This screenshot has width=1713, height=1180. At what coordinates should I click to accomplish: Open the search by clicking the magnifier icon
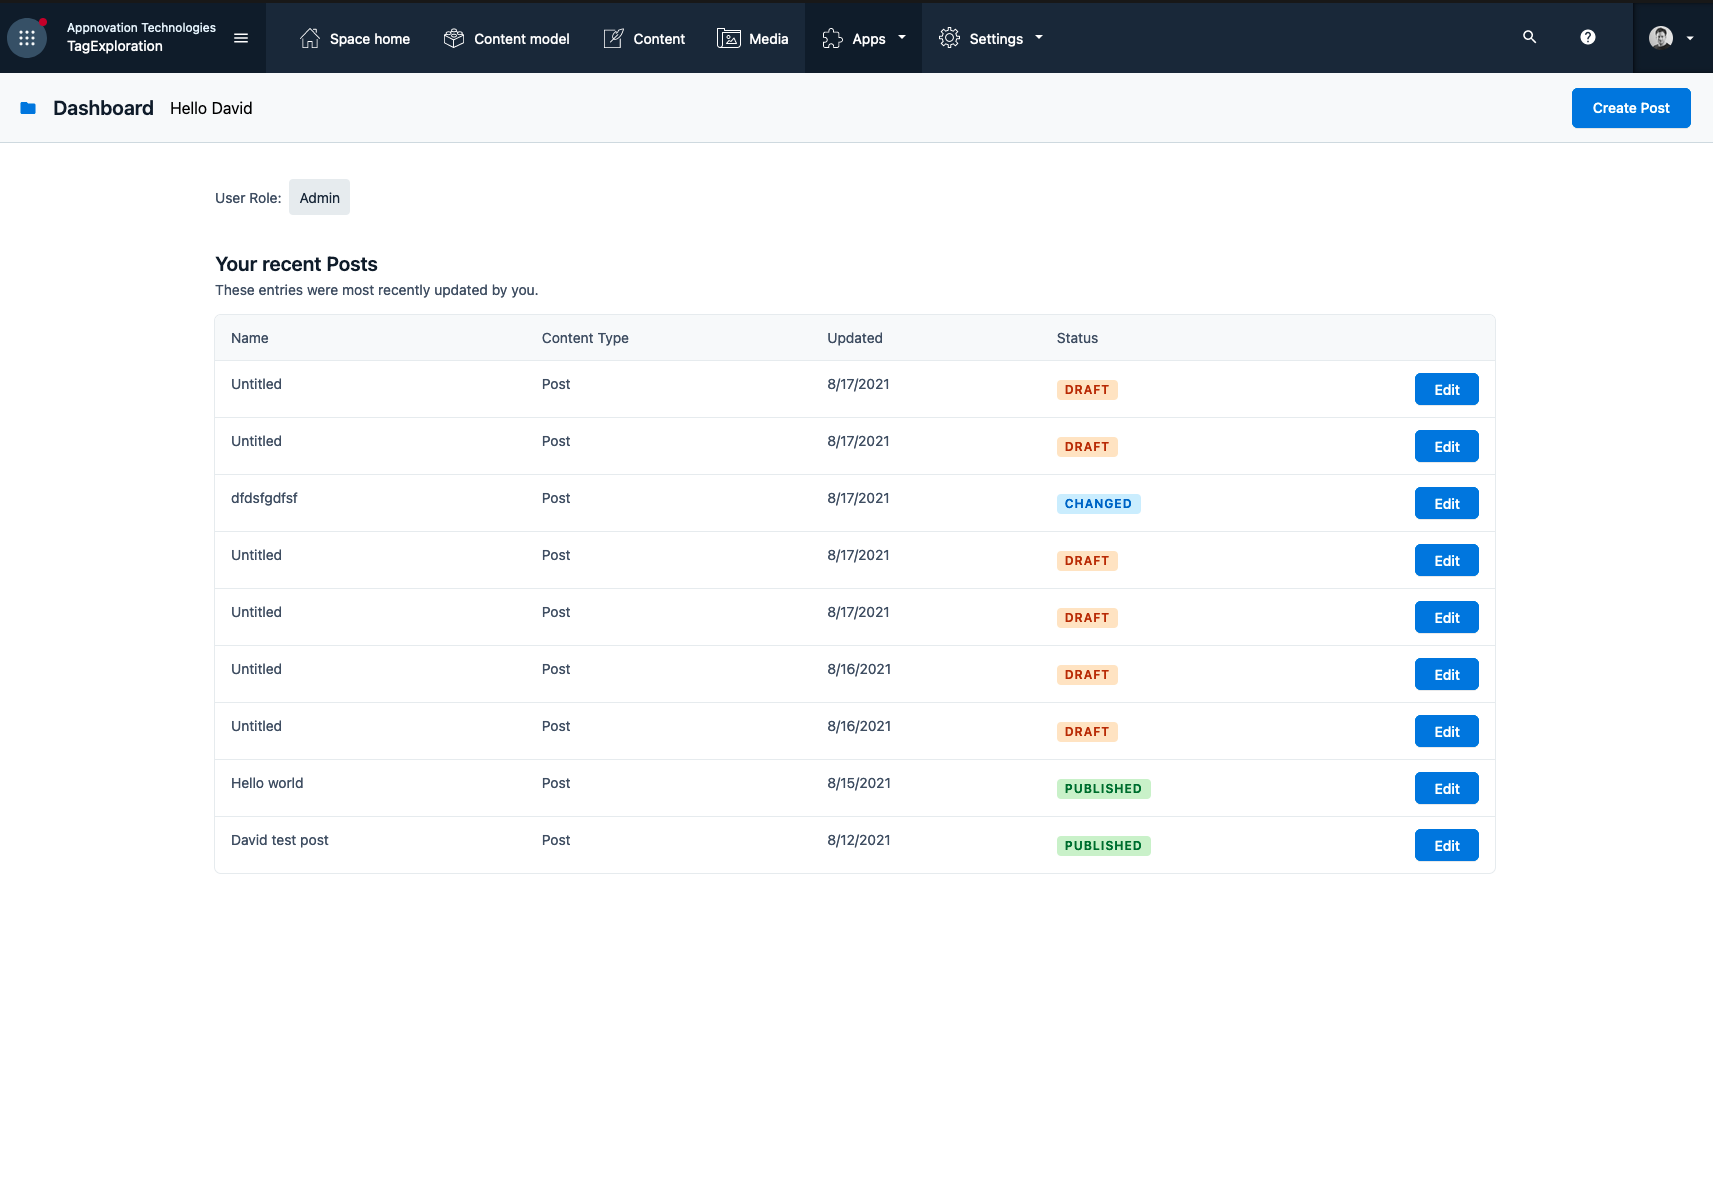tap(1529, 37)
